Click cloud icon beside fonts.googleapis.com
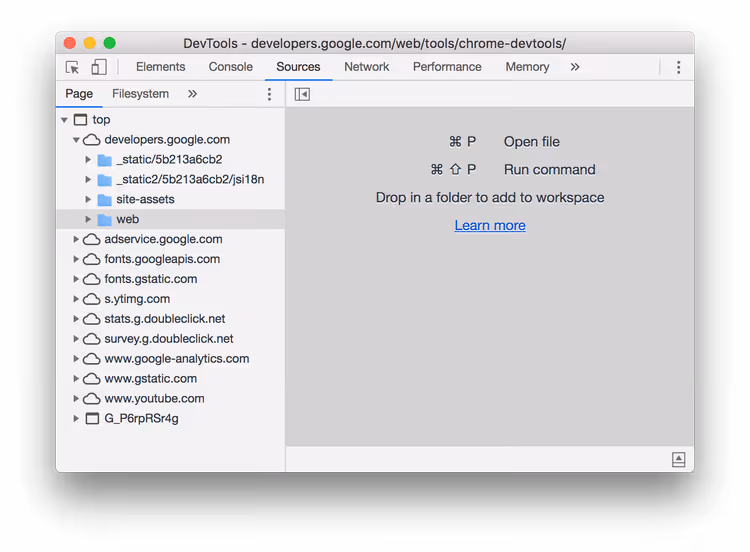750x552 pixels. point(91,259)
